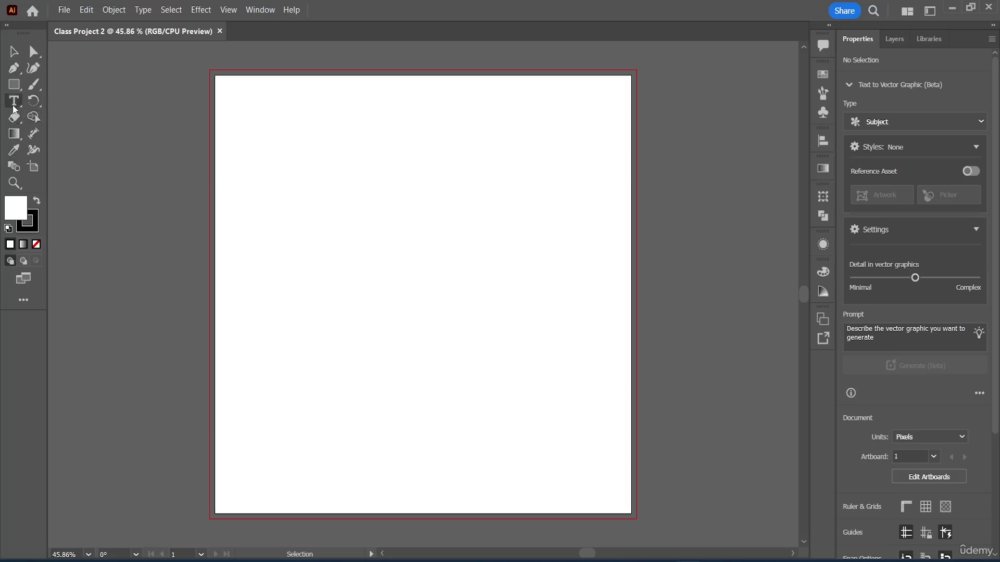This screenshot has width=1000, height=562.
Task: Select the Type tool
Action: click(x=13, y=101)
